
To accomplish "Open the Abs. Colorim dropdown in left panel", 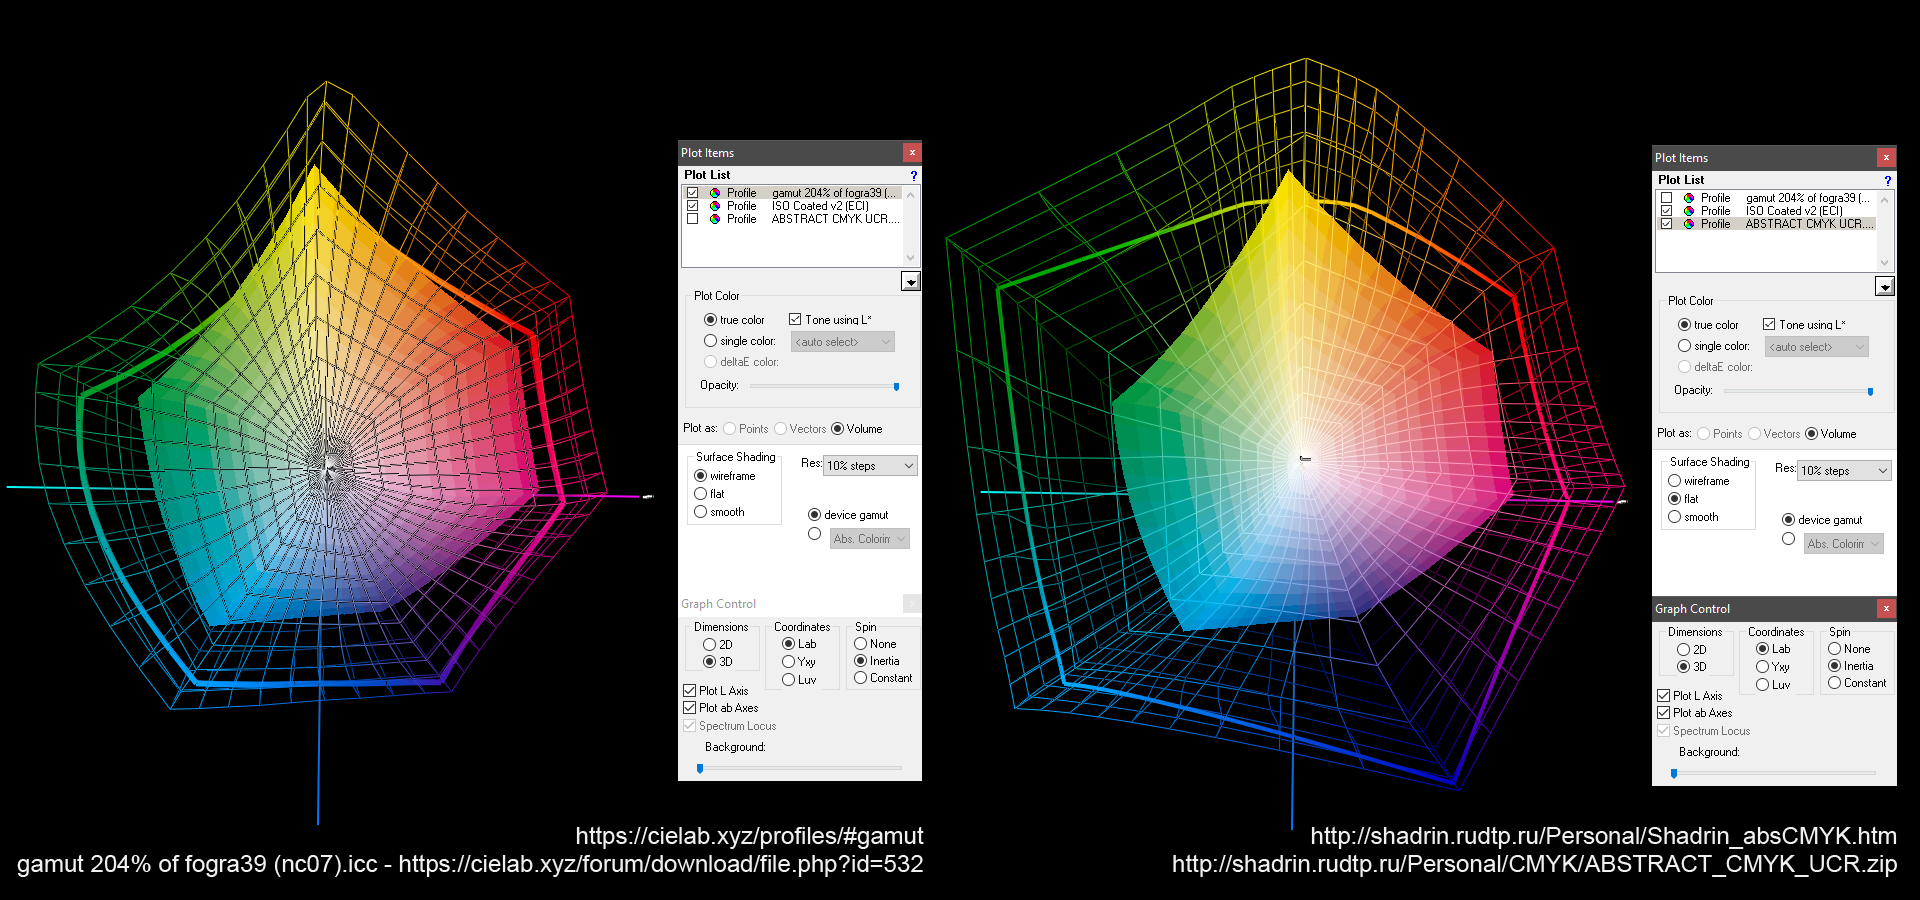I will pyautogui.click(x=869, y=539).
